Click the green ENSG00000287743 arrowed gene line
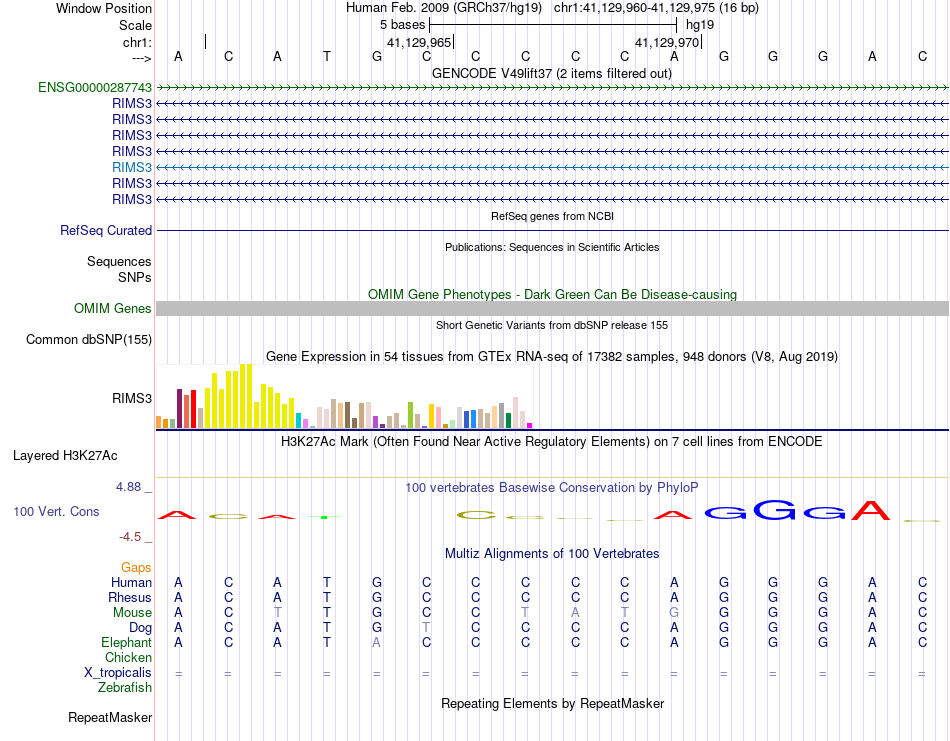Image resolution: width=950 pixels, height=741 pixels. point(553,87)
